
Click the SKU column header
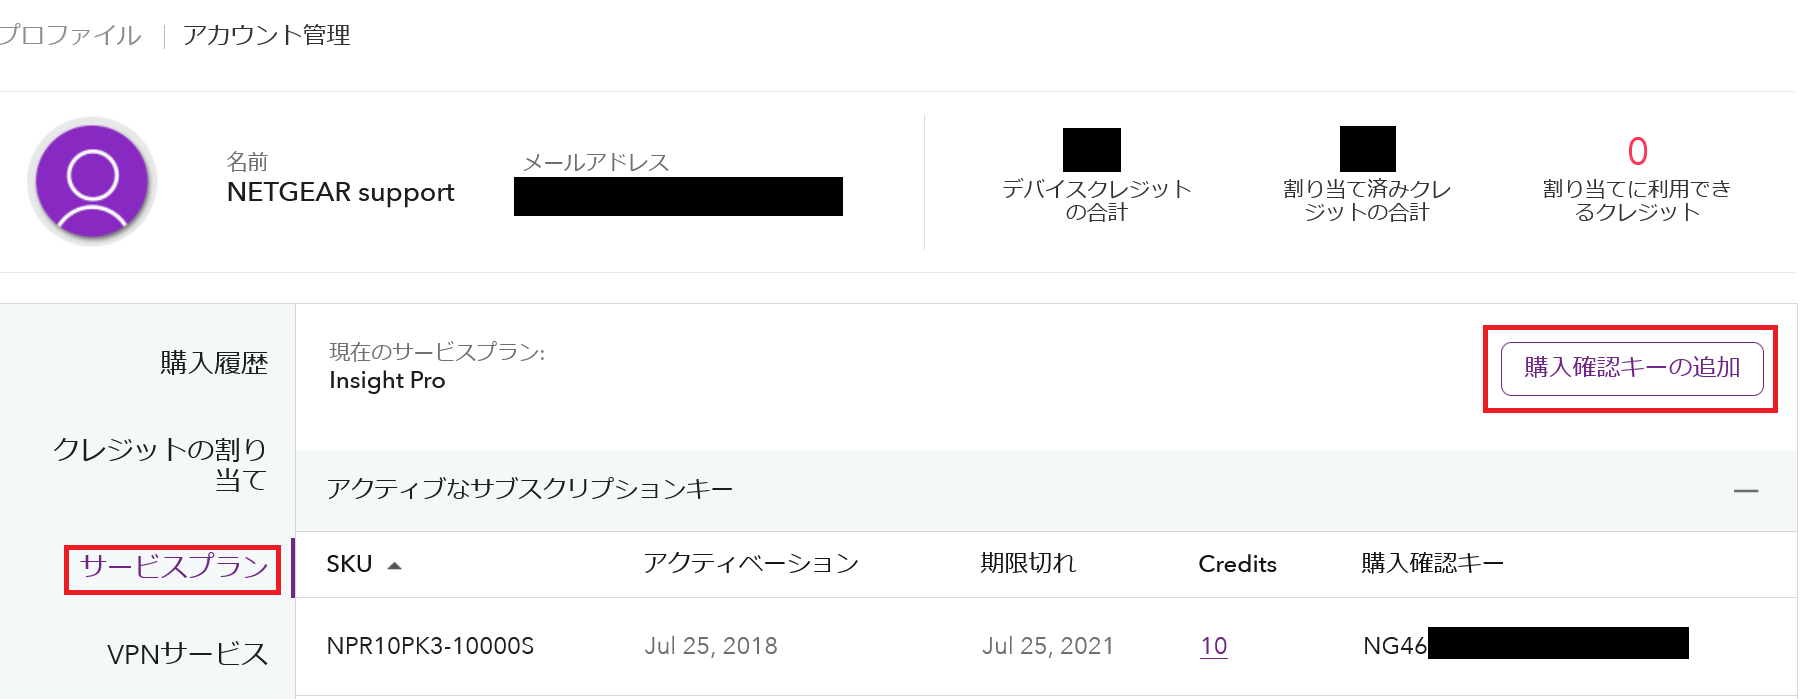[x=349, y=564]
